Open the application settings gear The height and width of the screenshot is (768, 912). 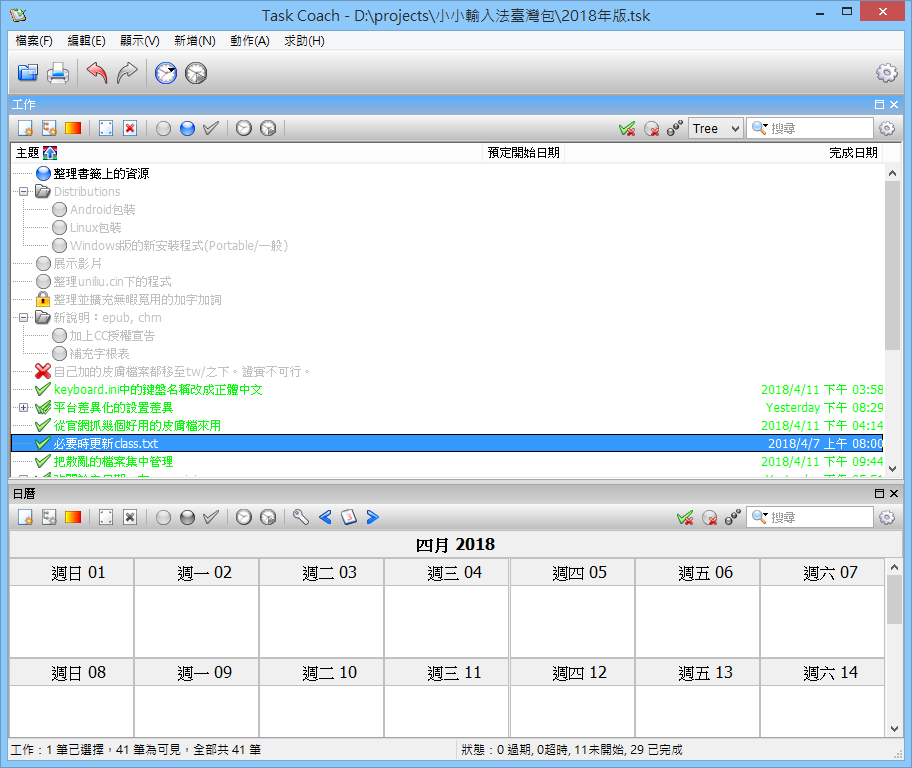pyautogui.click(x=886, y=72)
